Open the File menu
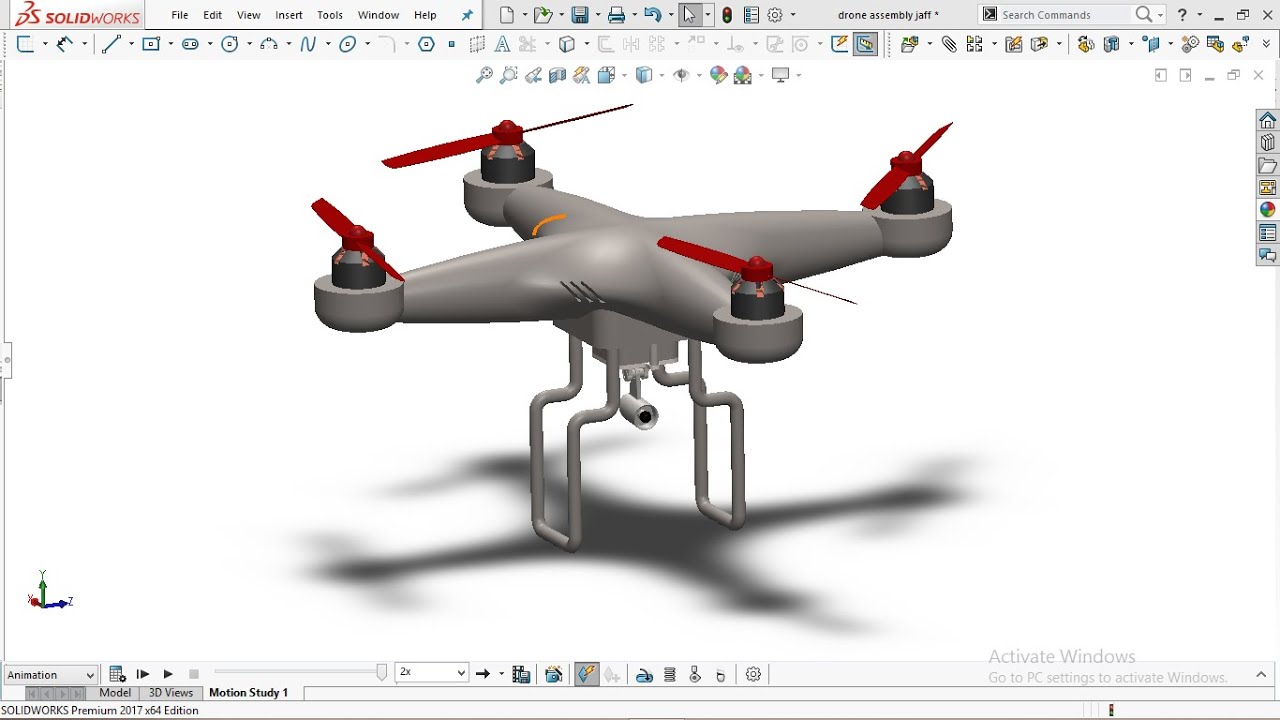The width and height of the screenshot is (1280, 720). (180, 15)
